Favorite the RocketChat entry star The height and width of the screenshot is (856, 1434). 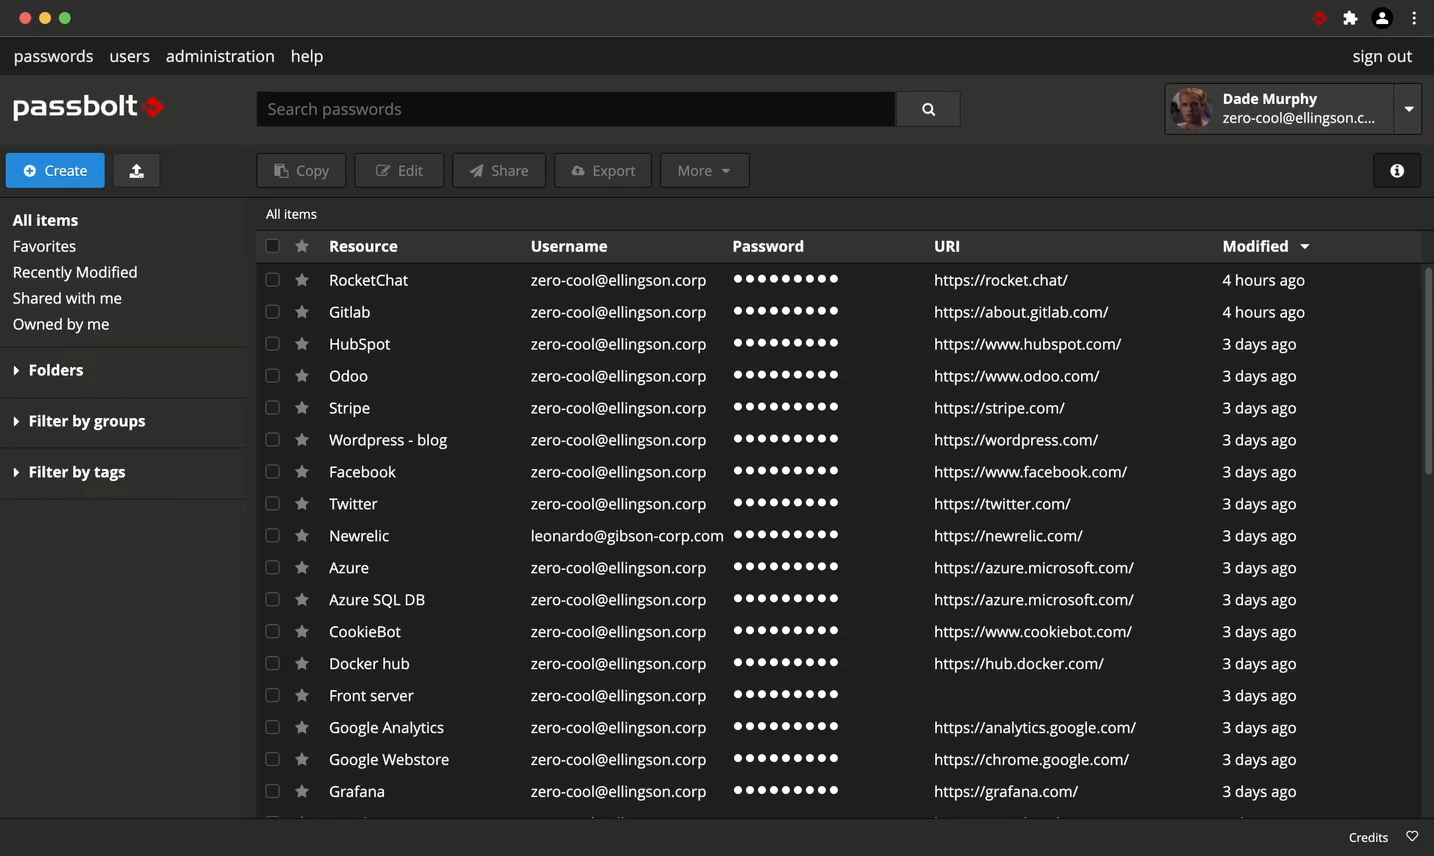click(x=302, y=280)
